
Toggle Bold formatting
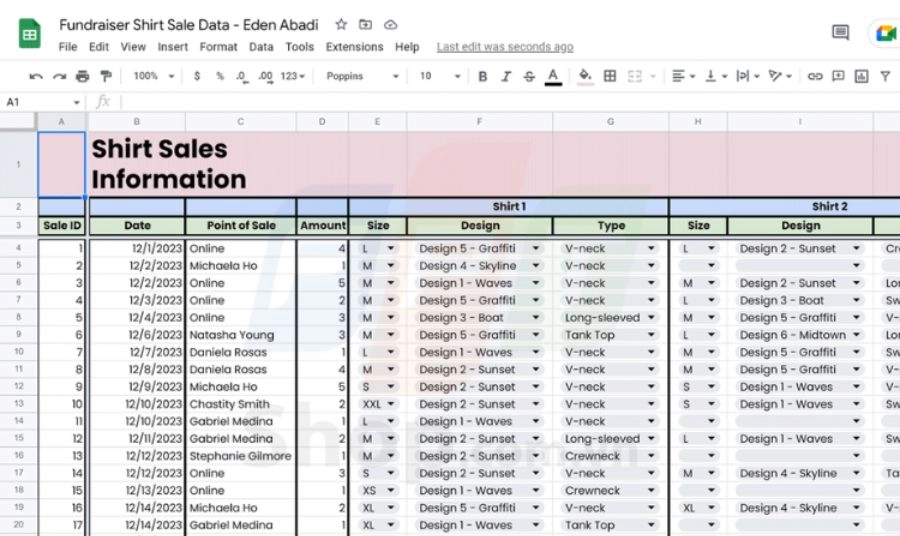click(x=483, y=76)
